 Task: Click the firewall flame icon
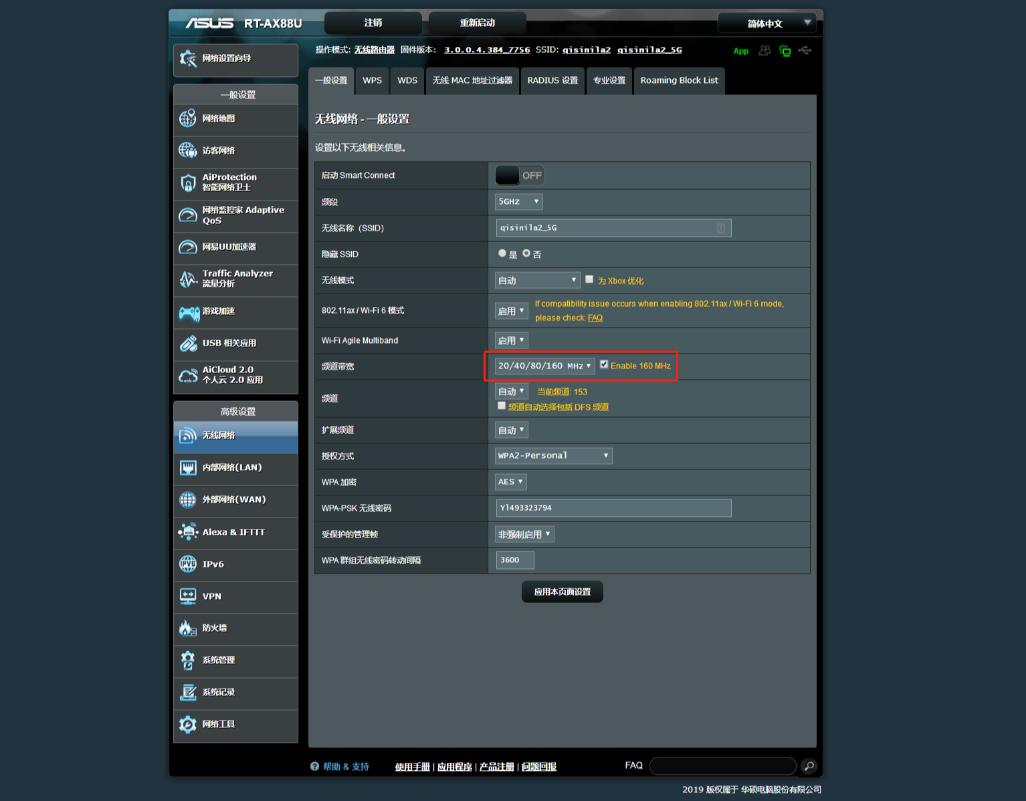tap(187, 628)
